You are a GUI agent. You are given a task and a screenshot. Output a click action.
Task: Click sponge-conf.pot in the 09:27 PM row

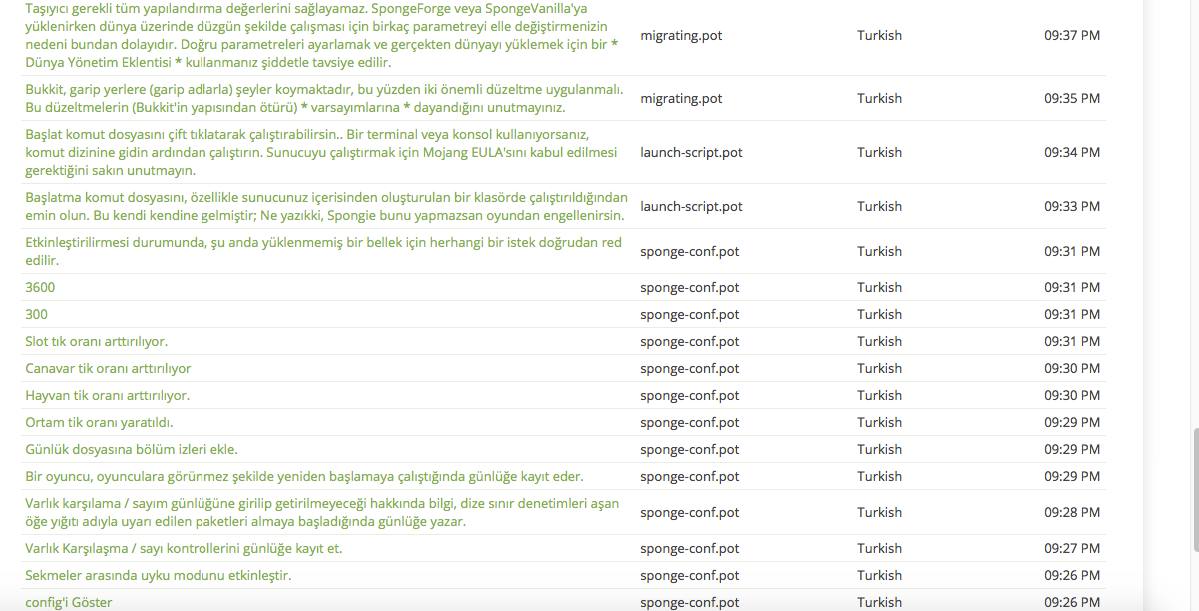click(690, 548)
